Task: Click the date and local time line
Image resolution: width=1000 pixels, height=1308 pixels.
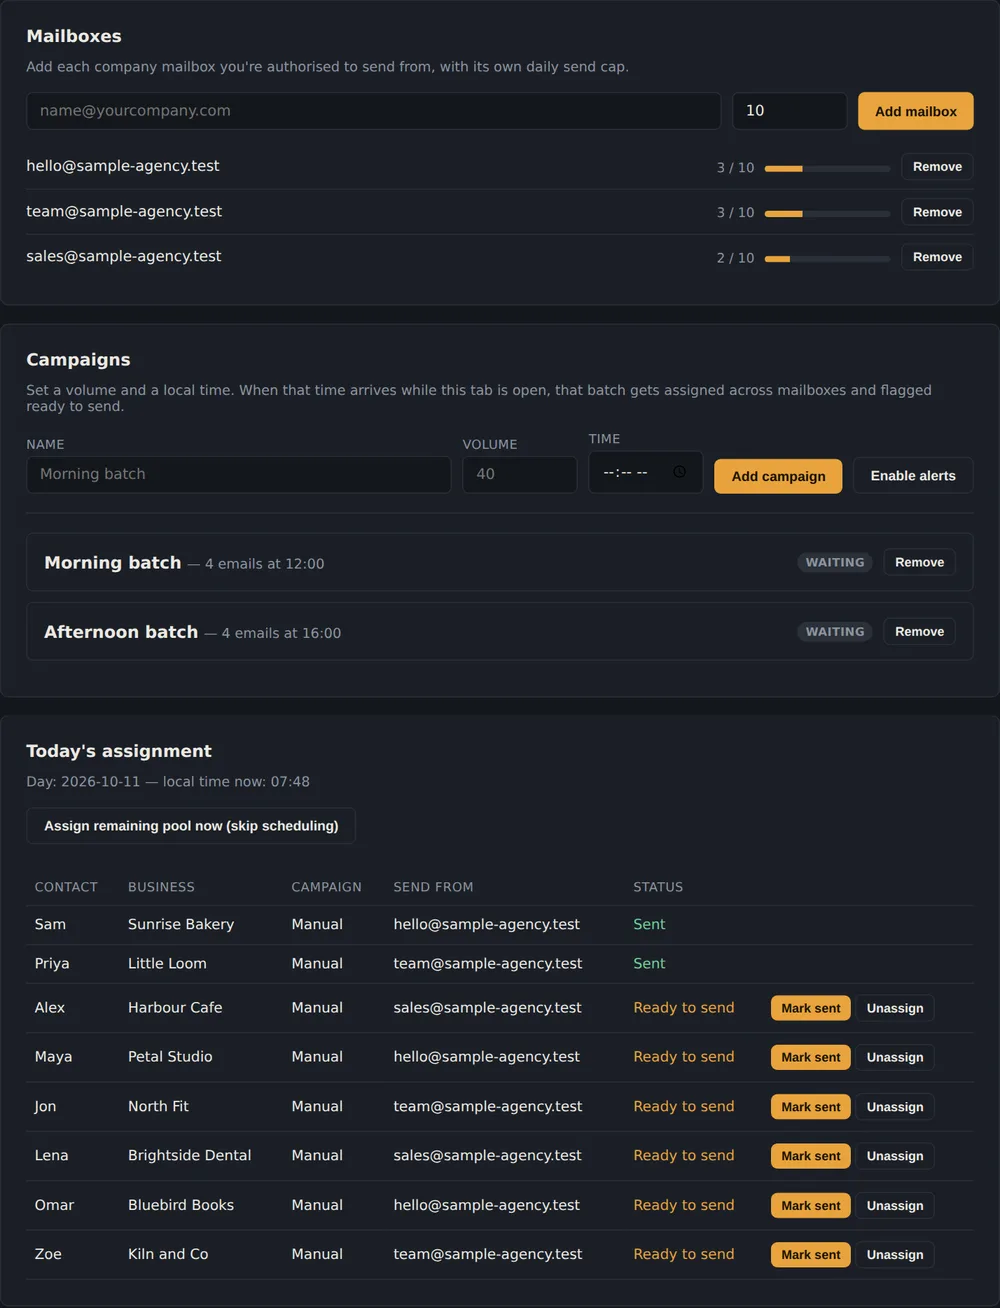Action: [x=168, y=781]
